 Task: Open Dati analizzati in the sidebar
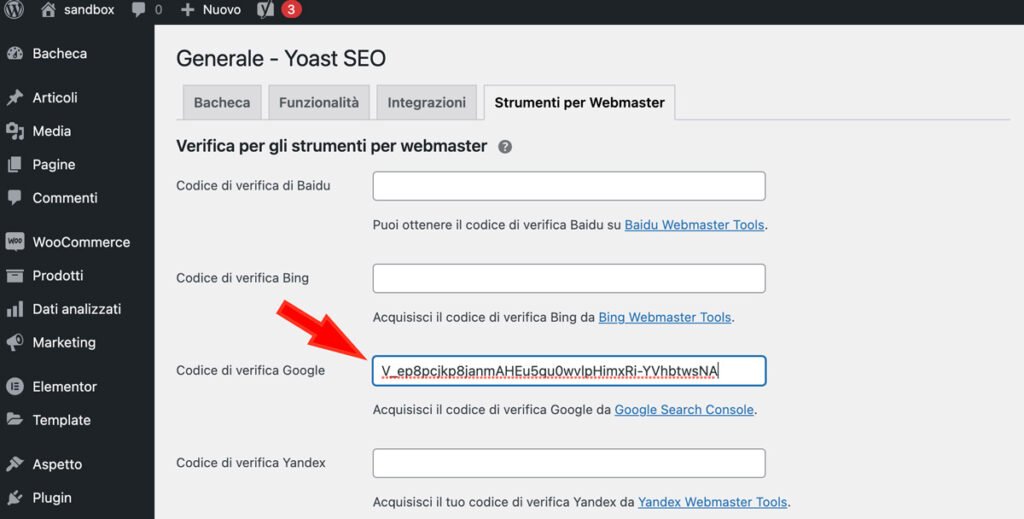click(x=77, y=309)
